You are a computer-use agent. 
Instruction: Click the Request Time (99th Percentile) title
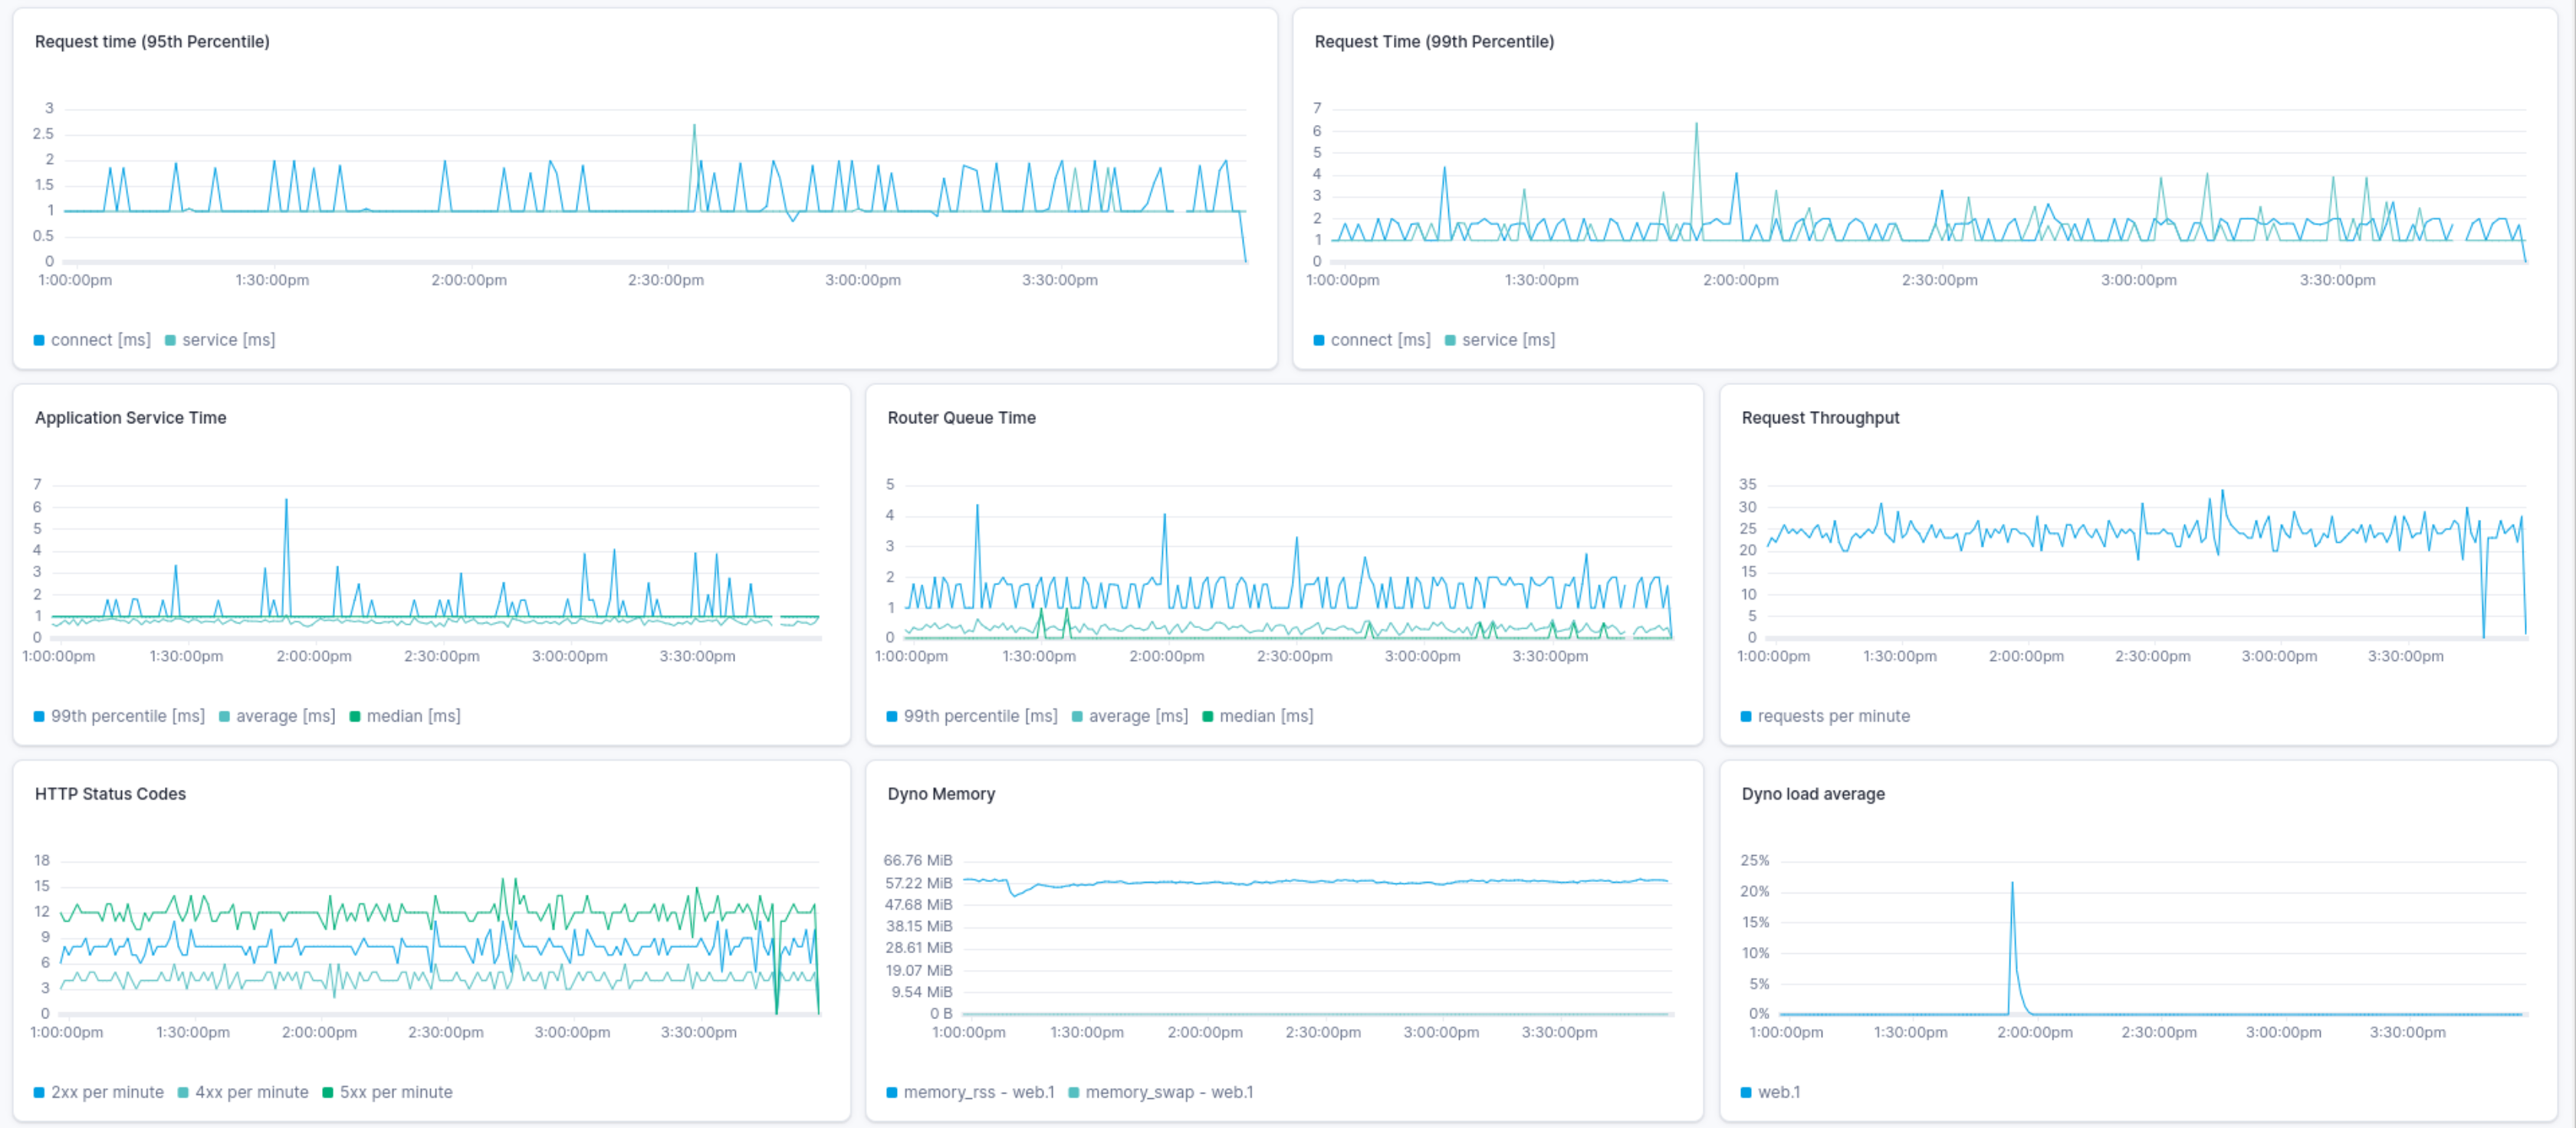click(x=1434, y=41)
